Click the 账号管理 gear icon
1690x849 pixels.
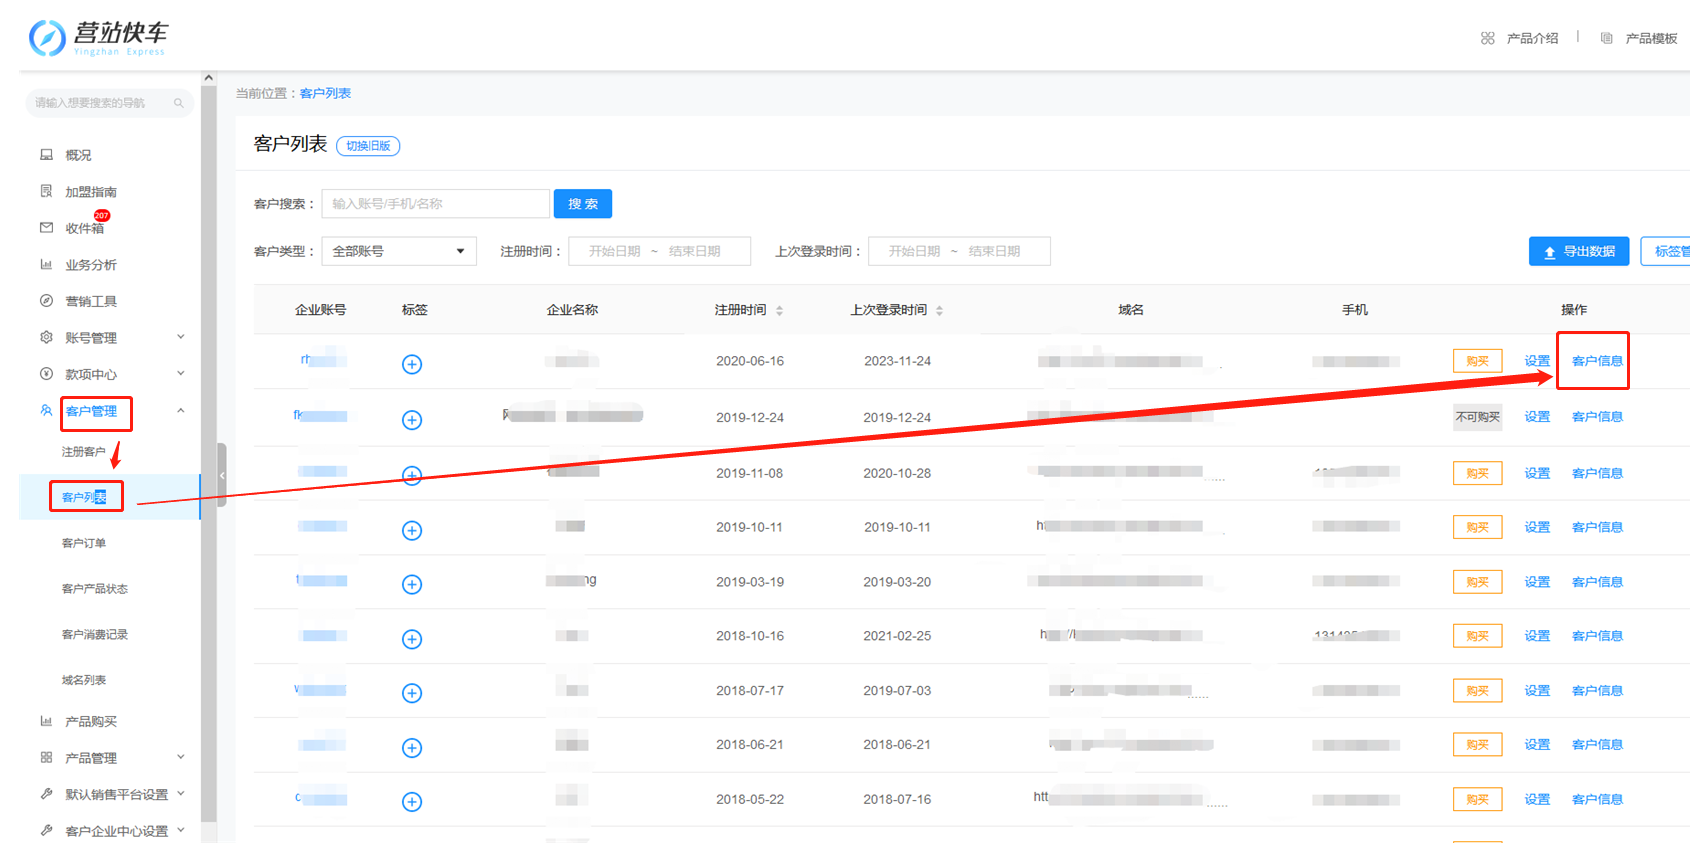(x=46, y=338)
